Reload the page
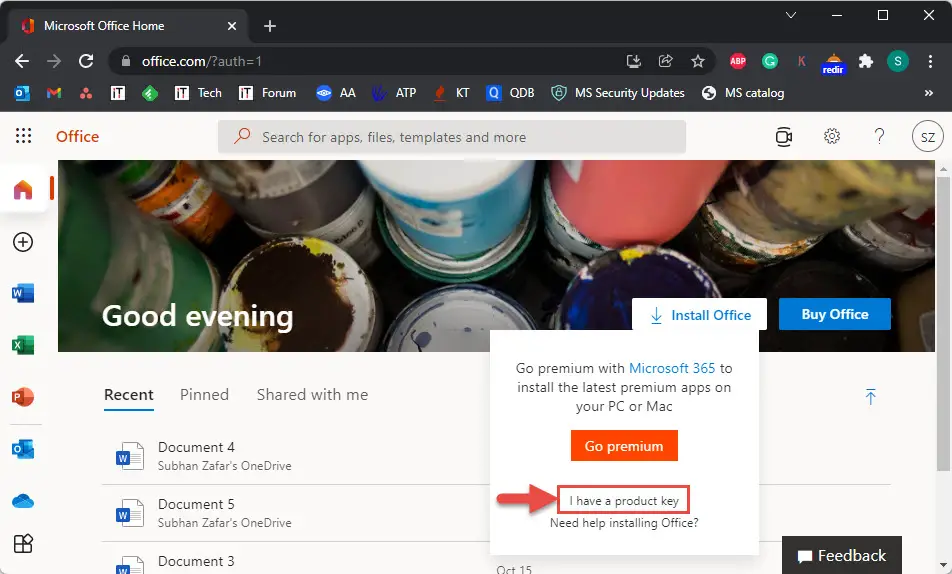952x574 pixels. [x=86, y=61]
